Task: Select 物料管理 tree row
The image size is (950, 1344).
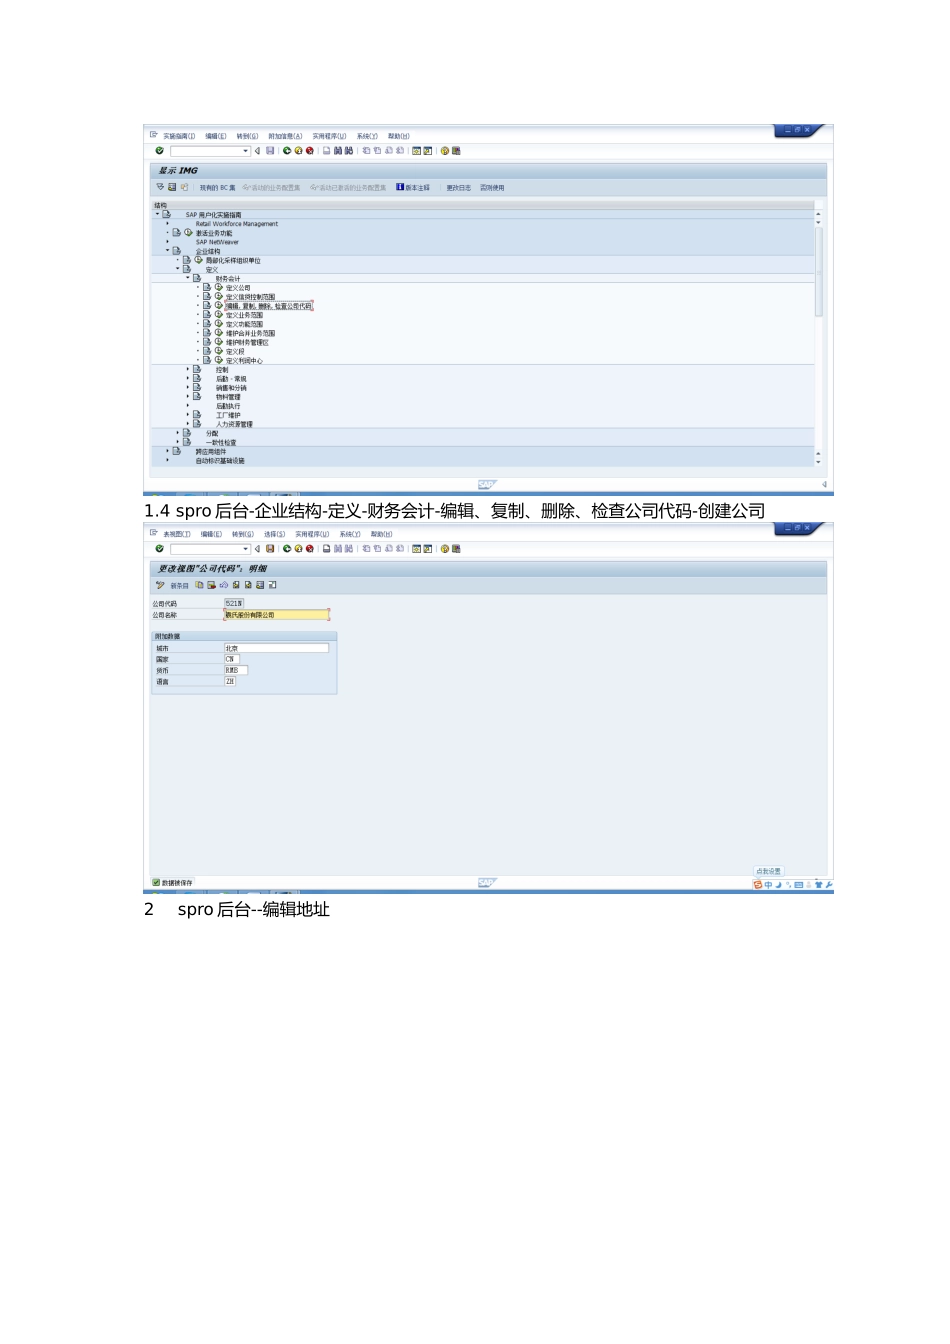Action: 228,397
